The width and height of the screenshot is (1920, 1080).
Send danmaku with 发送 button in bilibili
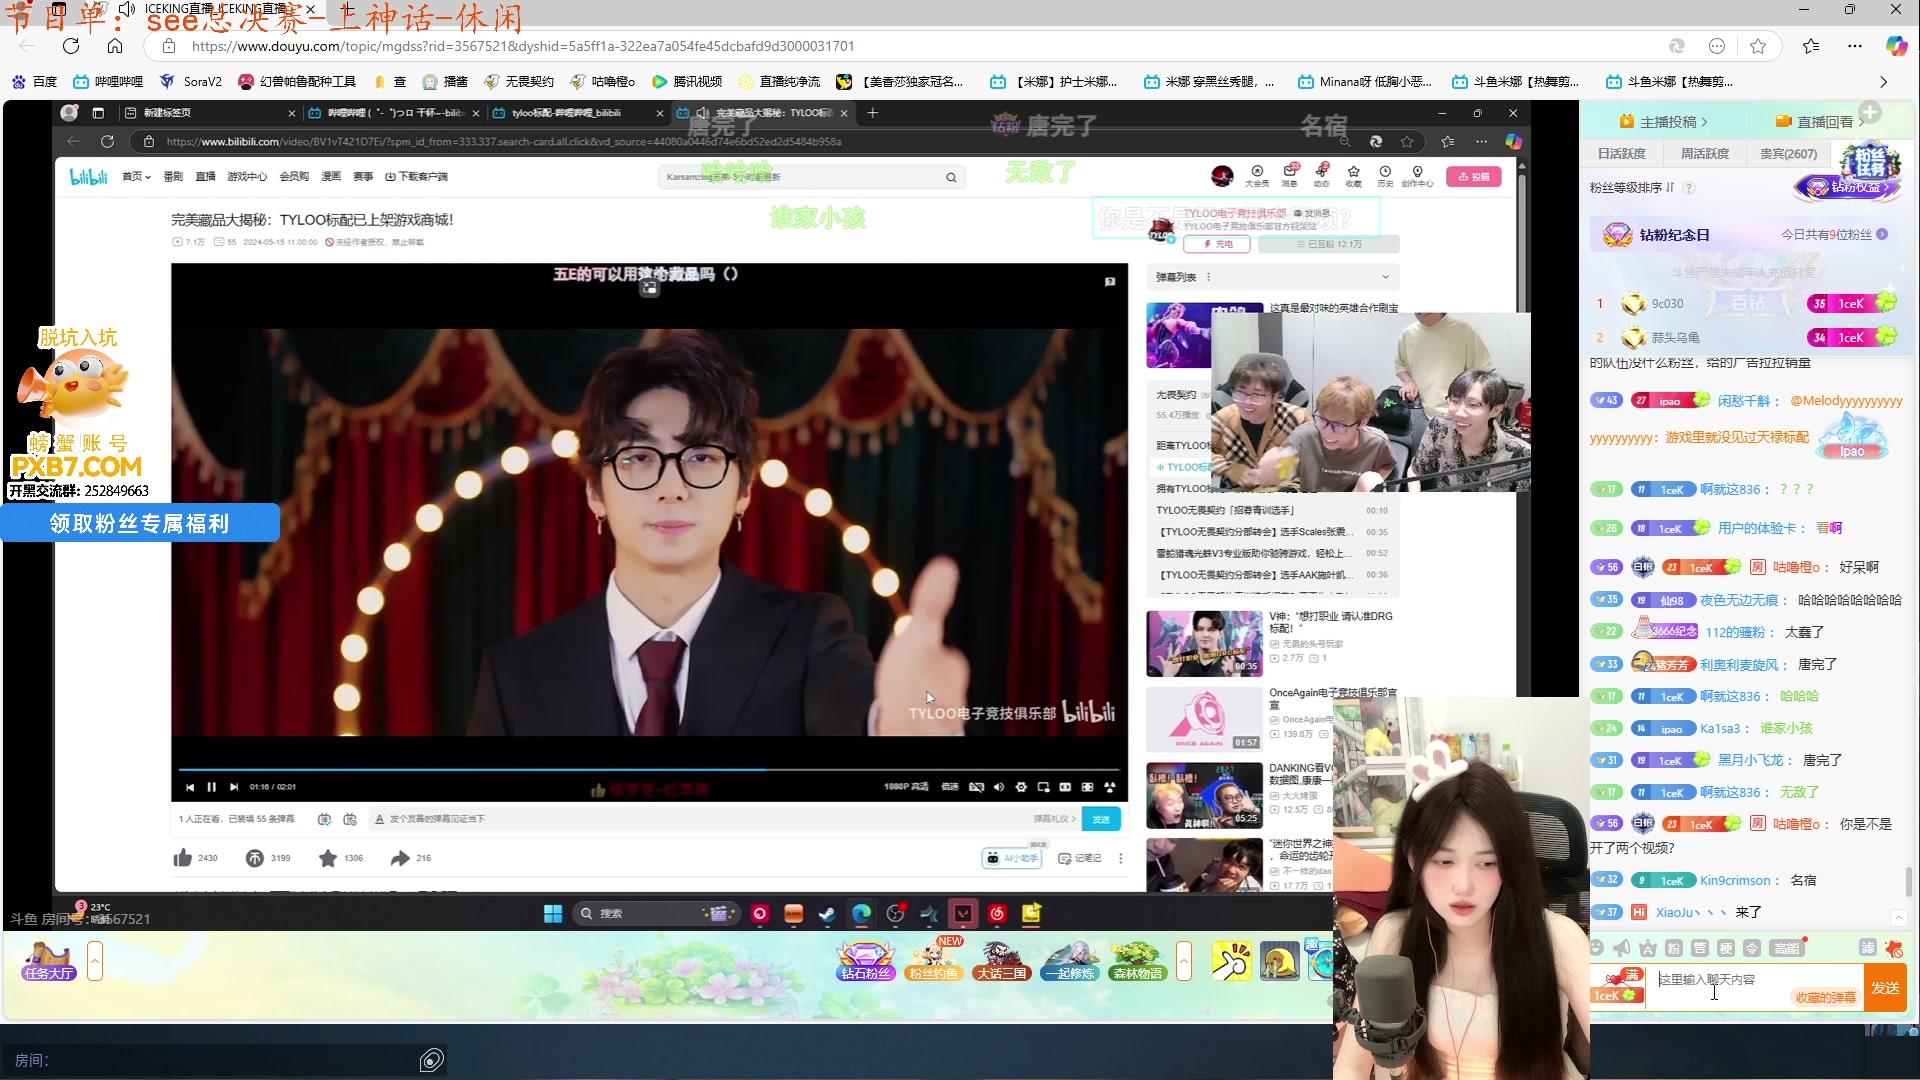pyautogui.click(x=1101, y=819)
